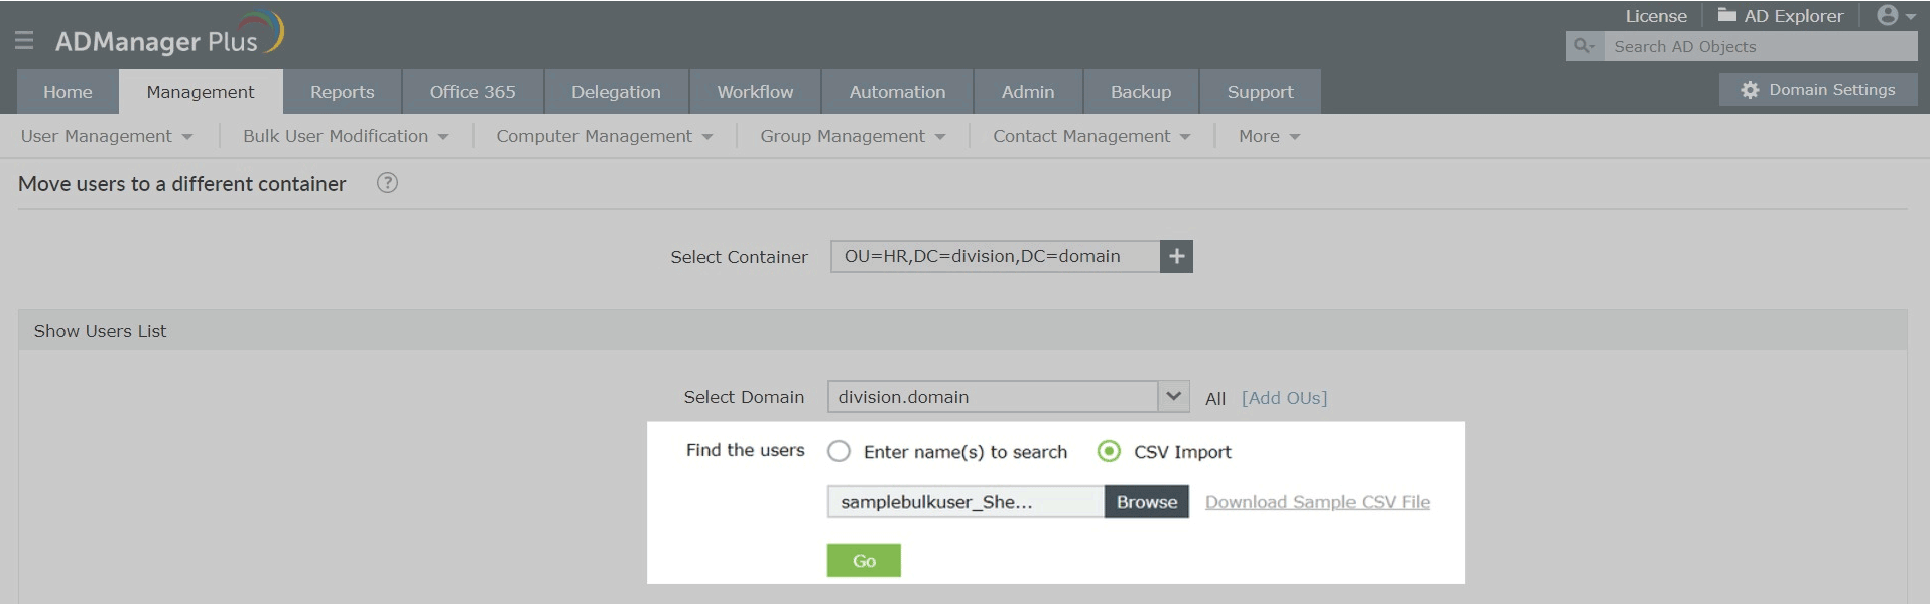The height and width of the screenshot is (604, 1930).
Task: Click the Domain Settings gear button
Action: (1818, 90)
